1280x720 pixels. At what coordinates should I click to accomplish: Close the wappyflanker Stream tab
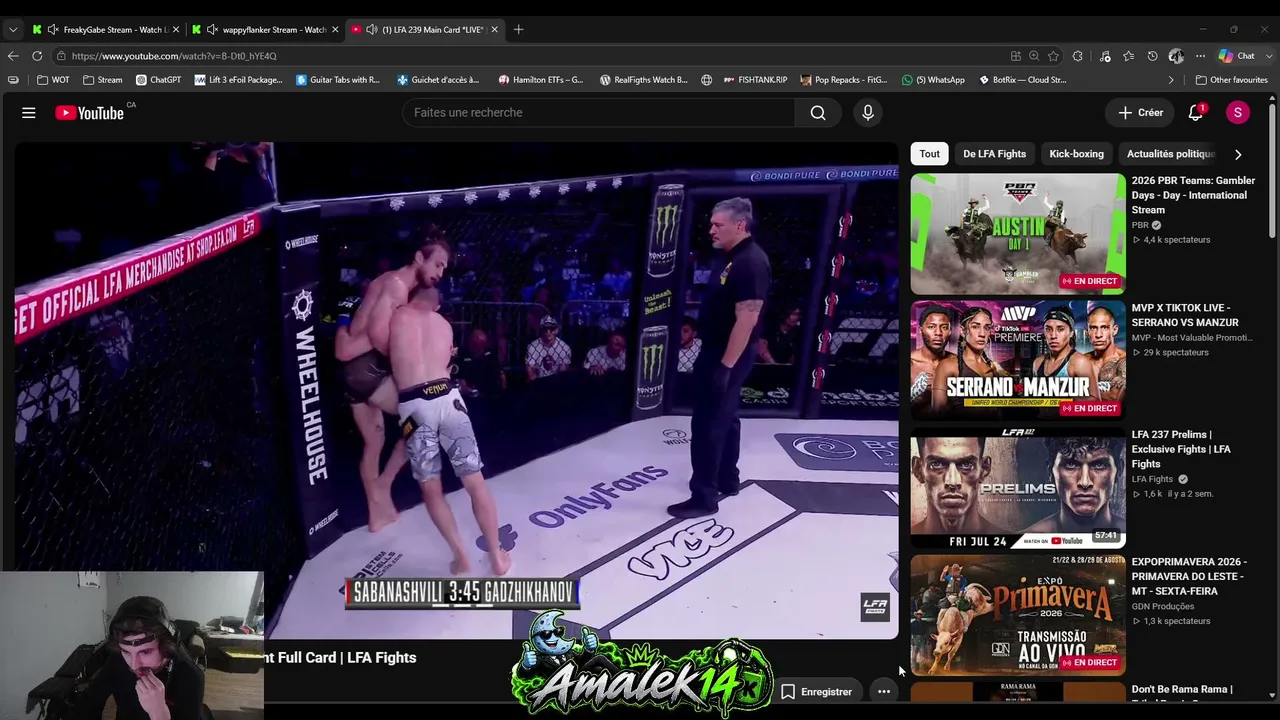(x=335, y=30)
